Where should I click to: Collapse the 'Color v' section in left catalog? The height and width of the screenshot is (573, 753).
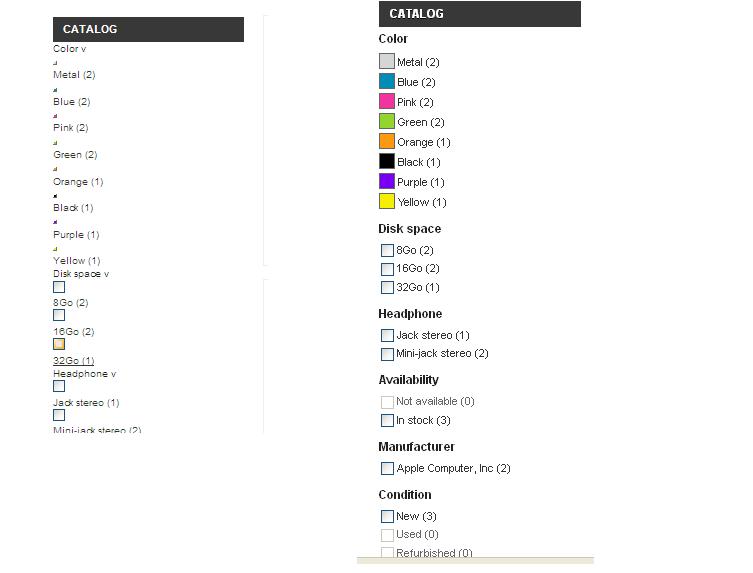pyautogui.click(x=70, y=49)
